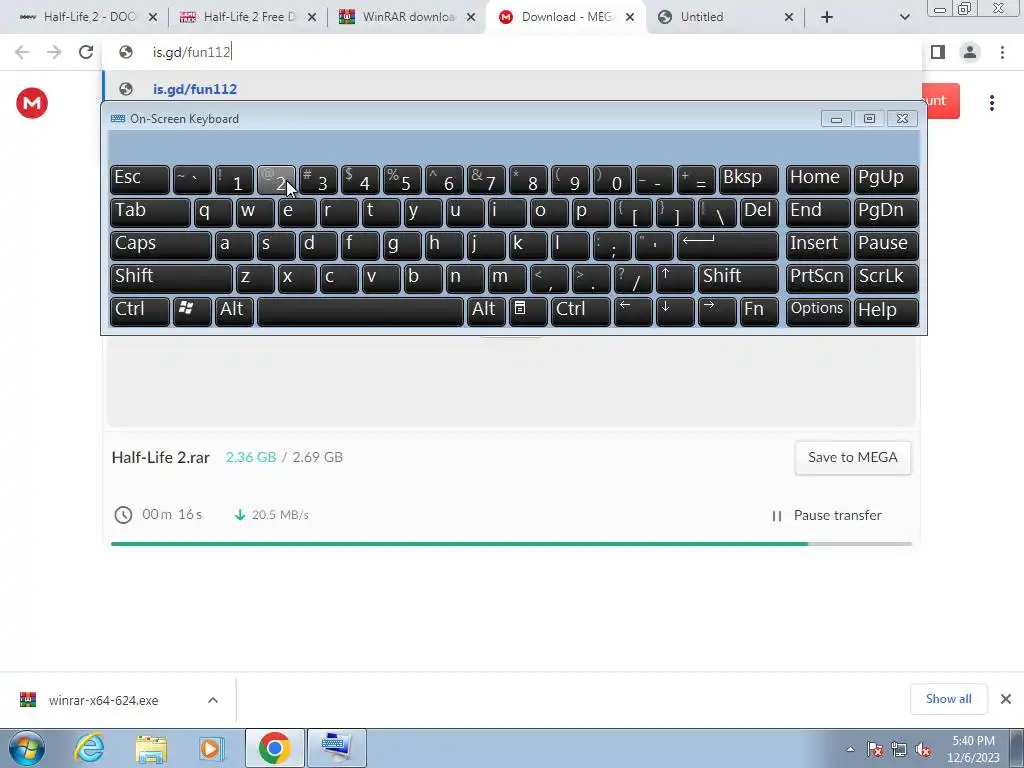The width and height of the screenshot is (1024, 768).
Task: Click the down arrow key
Action: click(x=675, y=312)
